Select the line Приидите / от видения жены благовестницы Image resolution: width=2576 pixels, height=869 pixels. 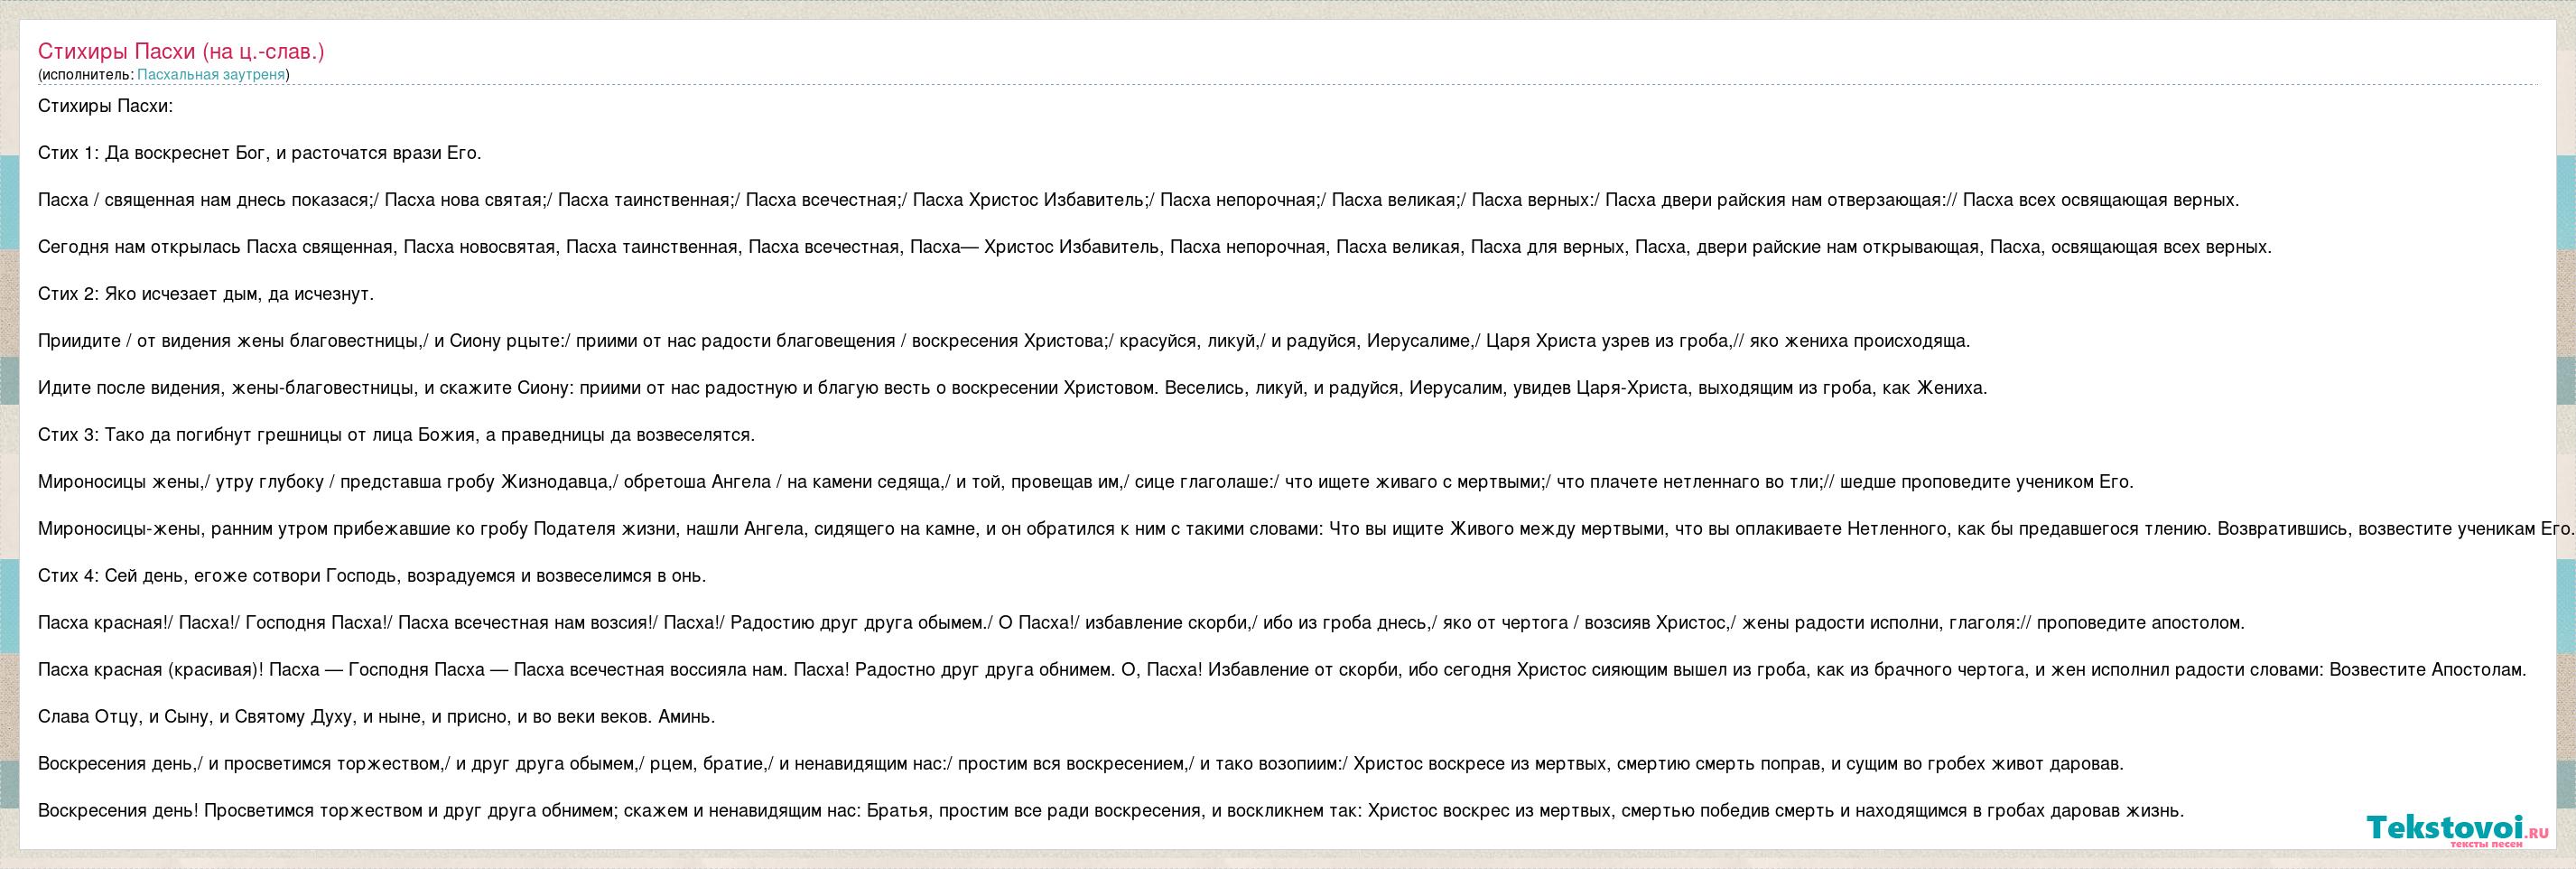[1003, 341]
